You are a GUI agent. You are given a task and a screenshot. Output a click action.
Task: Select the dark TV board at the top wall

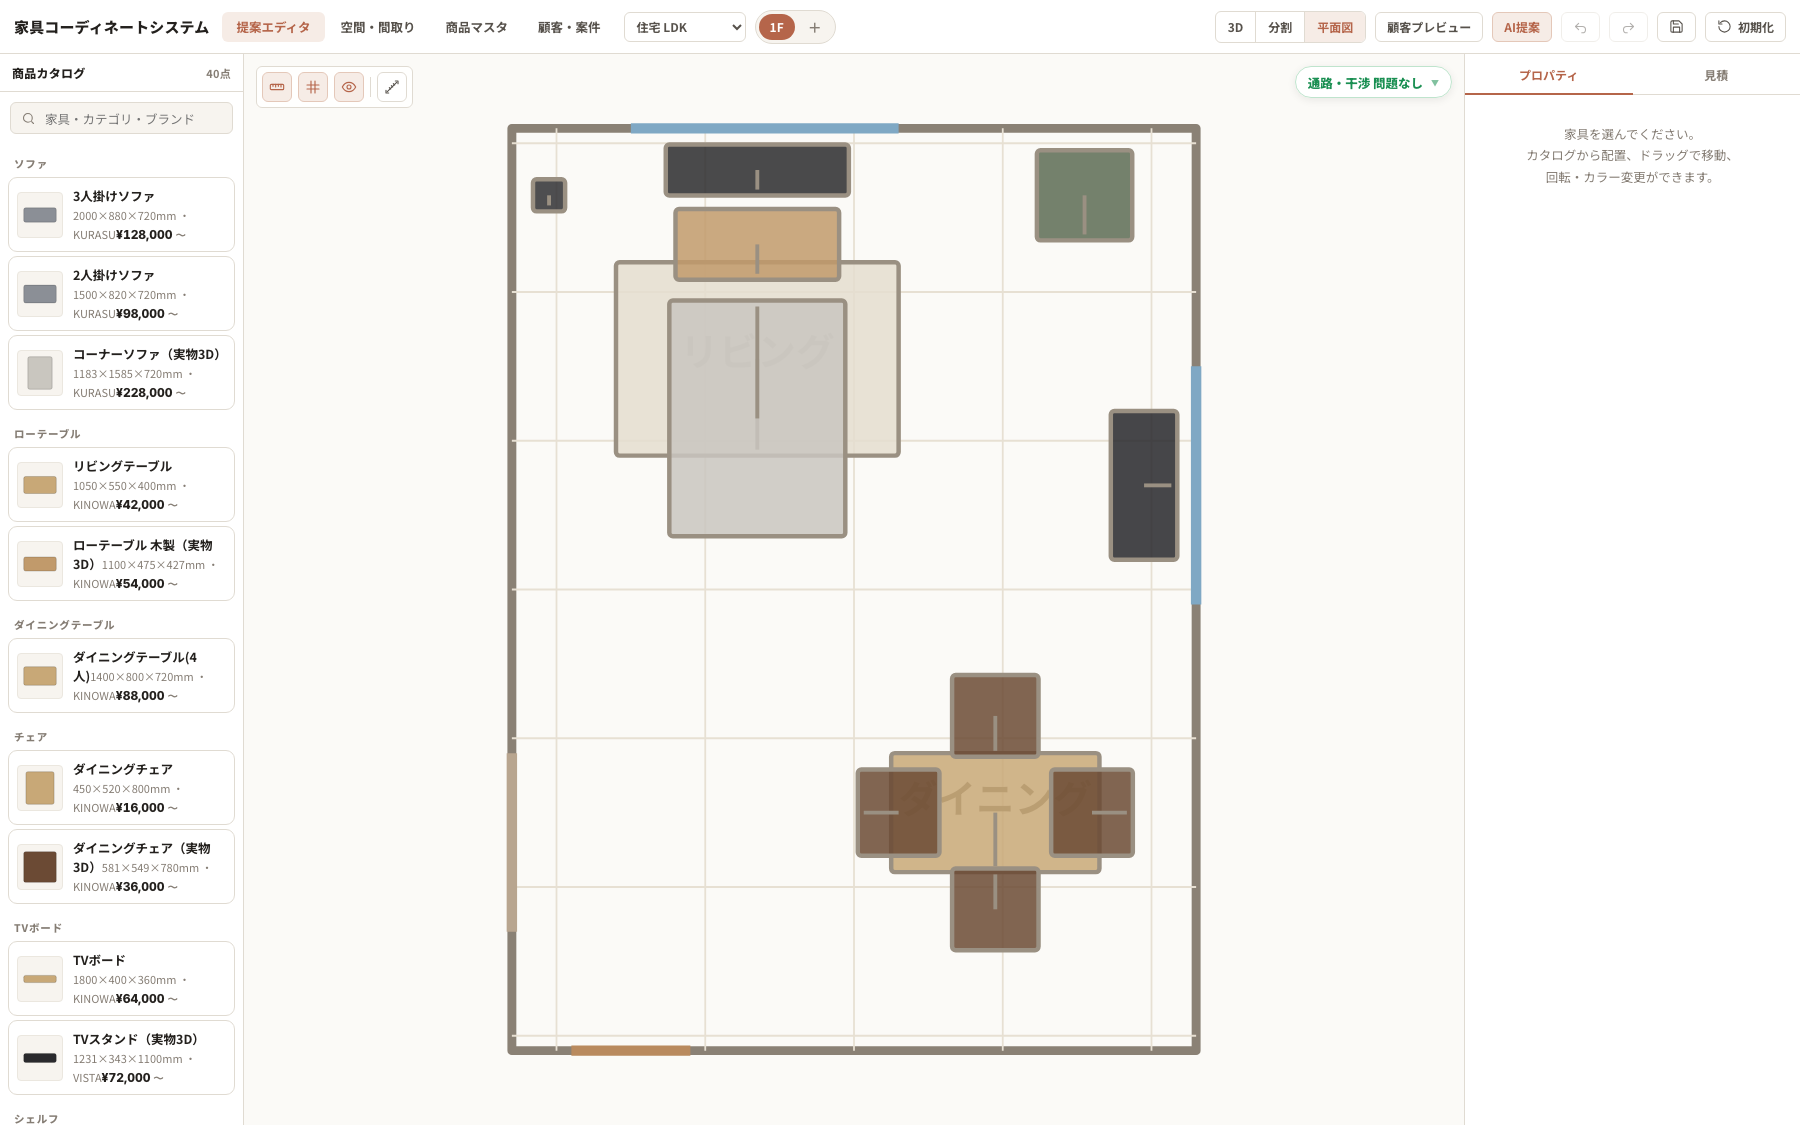pyautogui.click(x=757, y=170)
